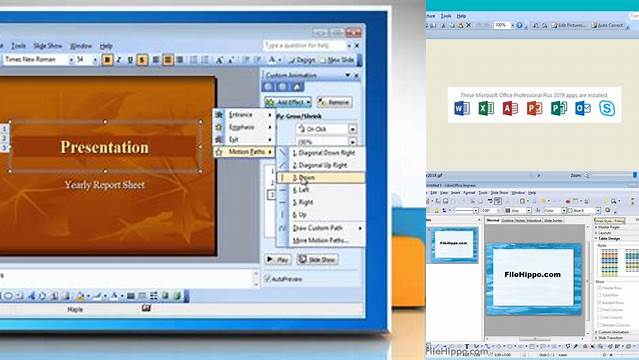This screenshot has width=639, height=360.
Task: Click the PowerPoint app icon
Action: pos(534,108)
